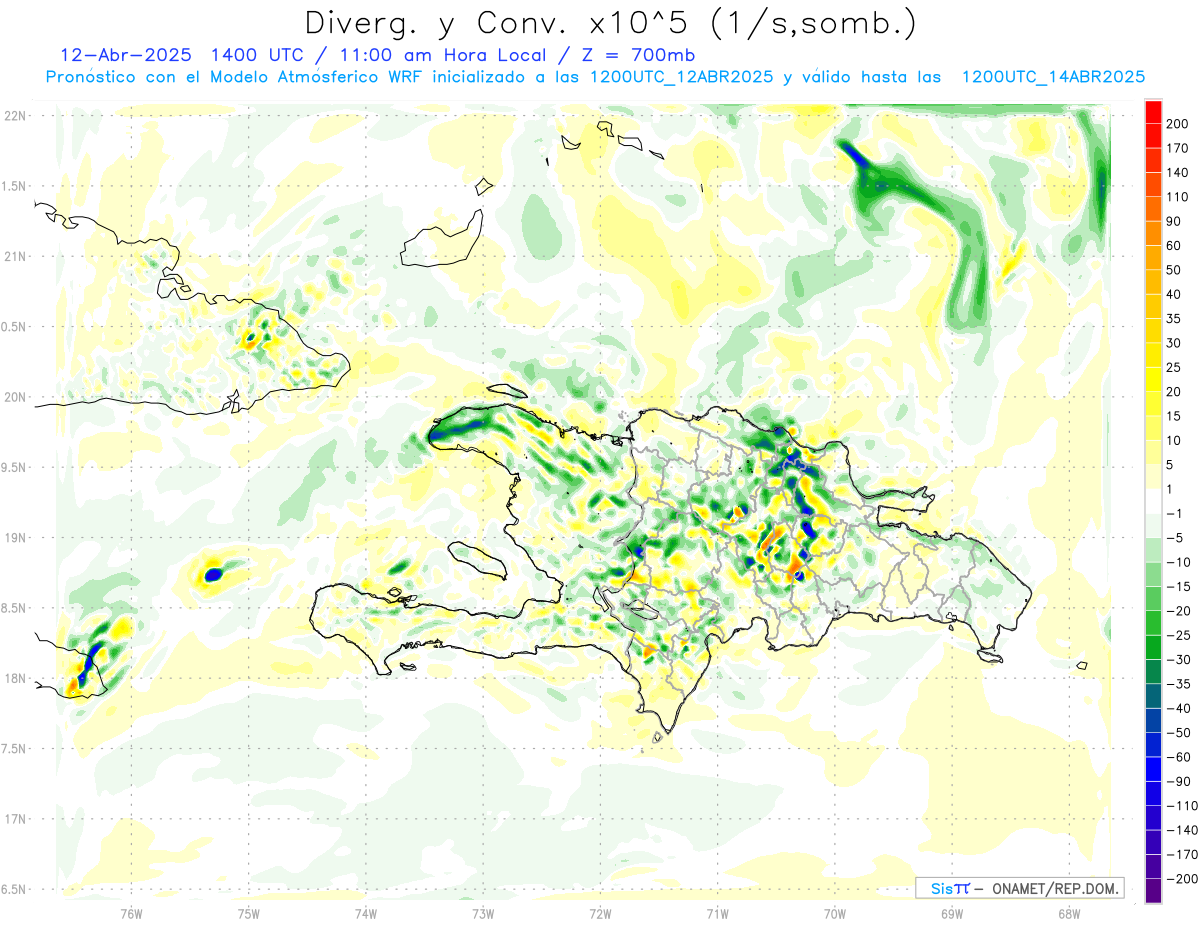Select the dark purple swatch below -200
The height and width of the screenshot is (927, 1200).
click(x=1153, y=891)
